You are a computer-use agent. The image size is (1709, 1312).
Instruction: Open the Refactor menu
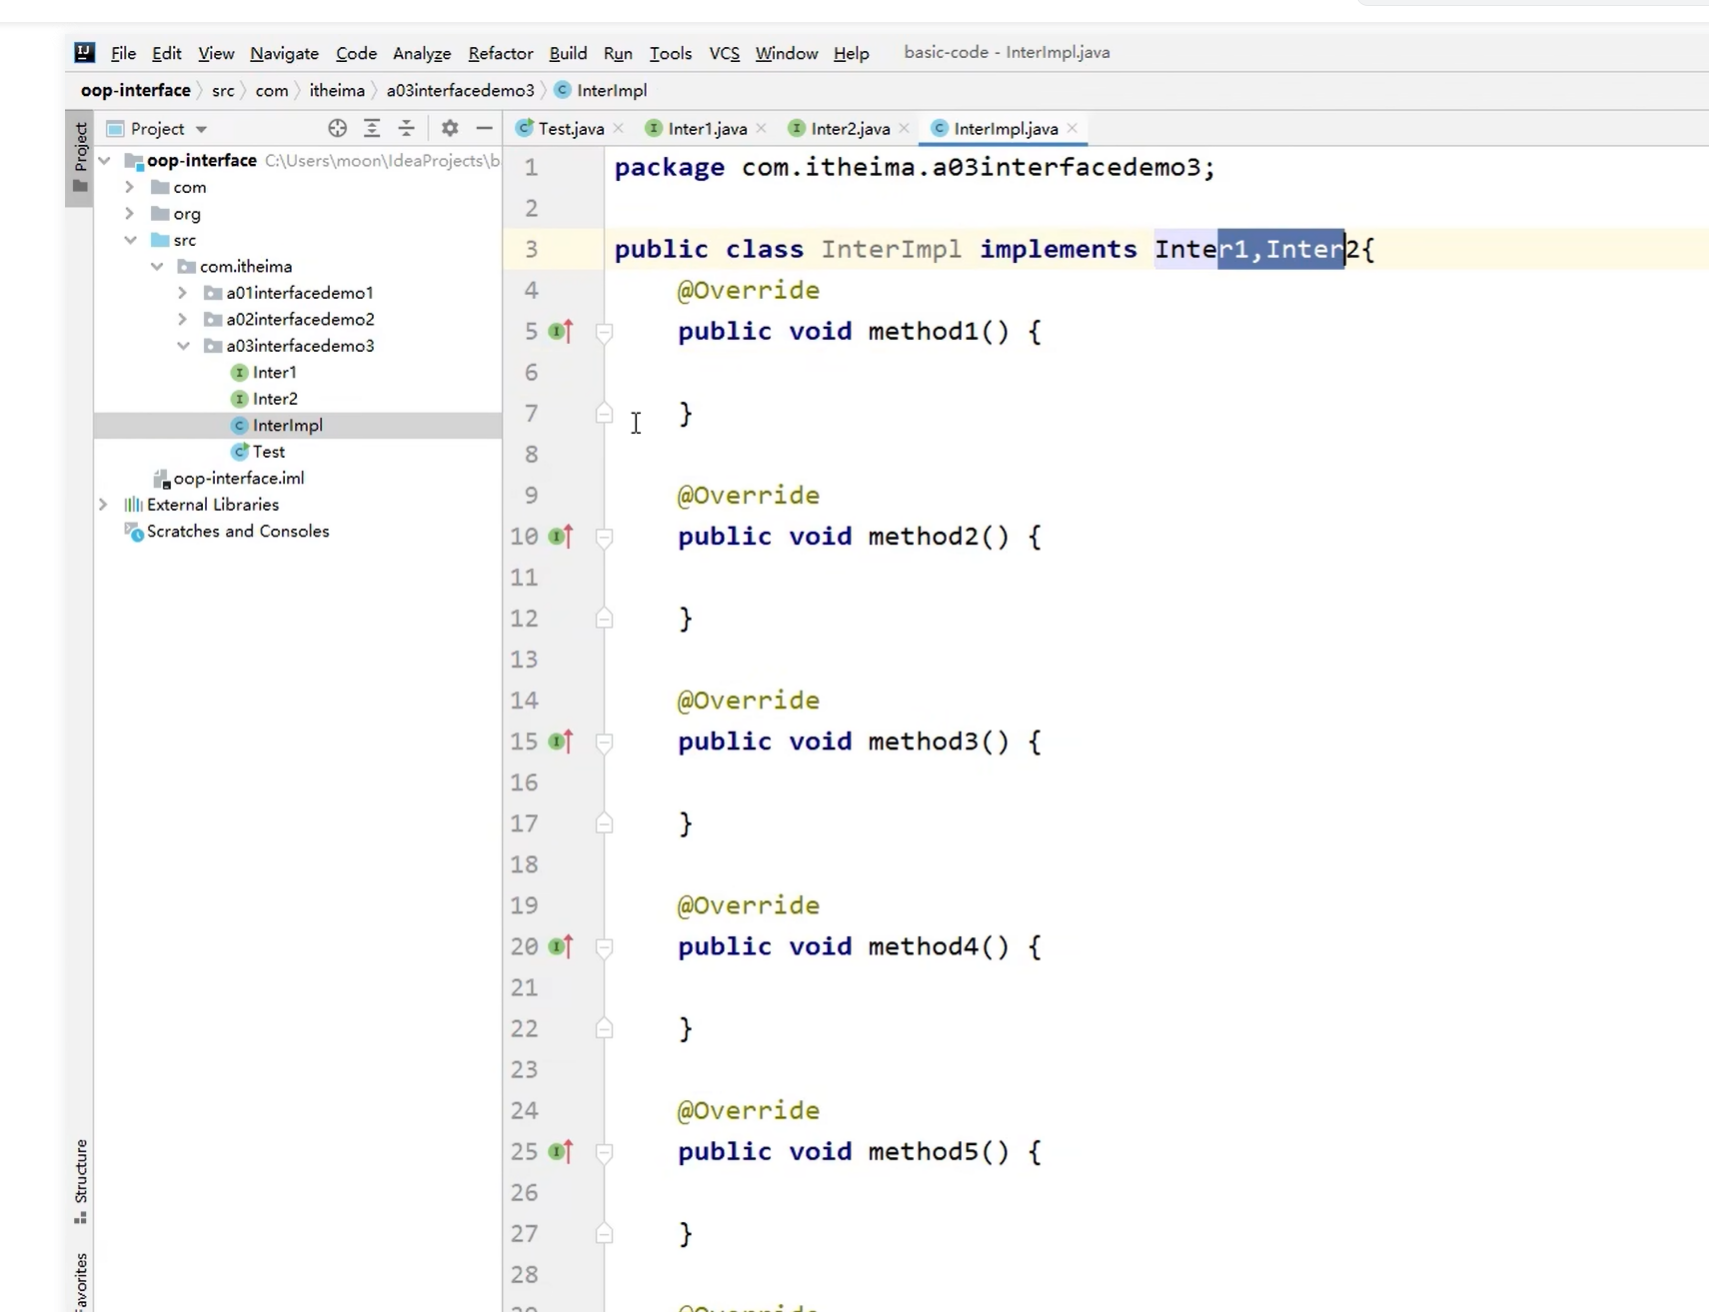point(500,53)
